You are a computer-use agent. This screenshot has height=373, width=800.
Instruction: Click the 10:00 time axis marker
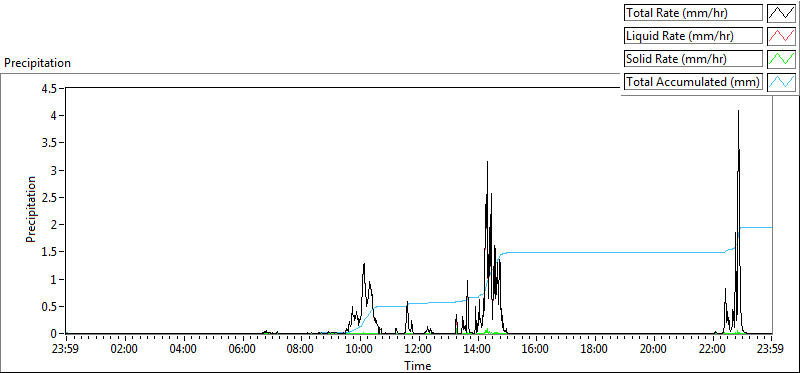pos(360,350)
